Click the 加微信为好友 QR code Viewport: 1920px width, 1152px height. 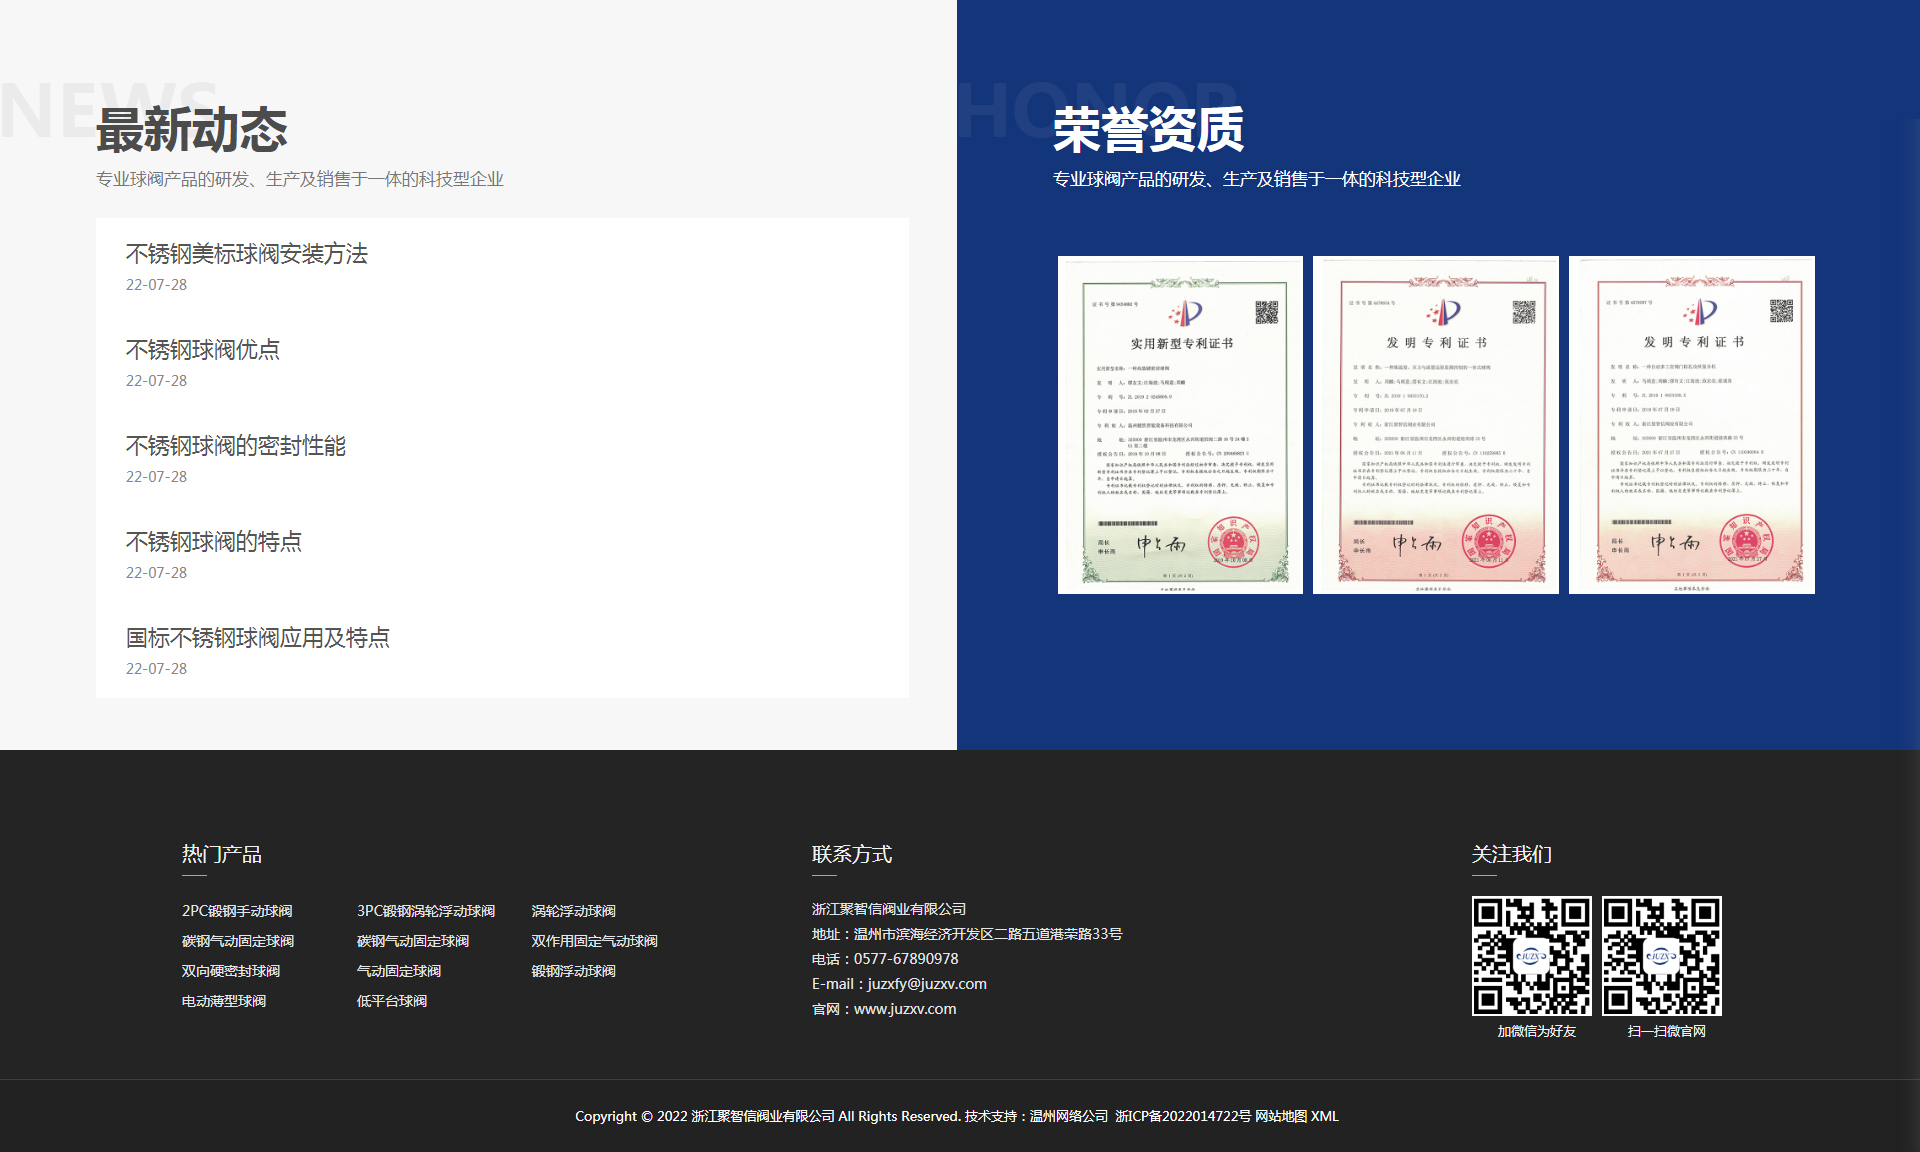pyautogui.click(x=1531, y=956)
